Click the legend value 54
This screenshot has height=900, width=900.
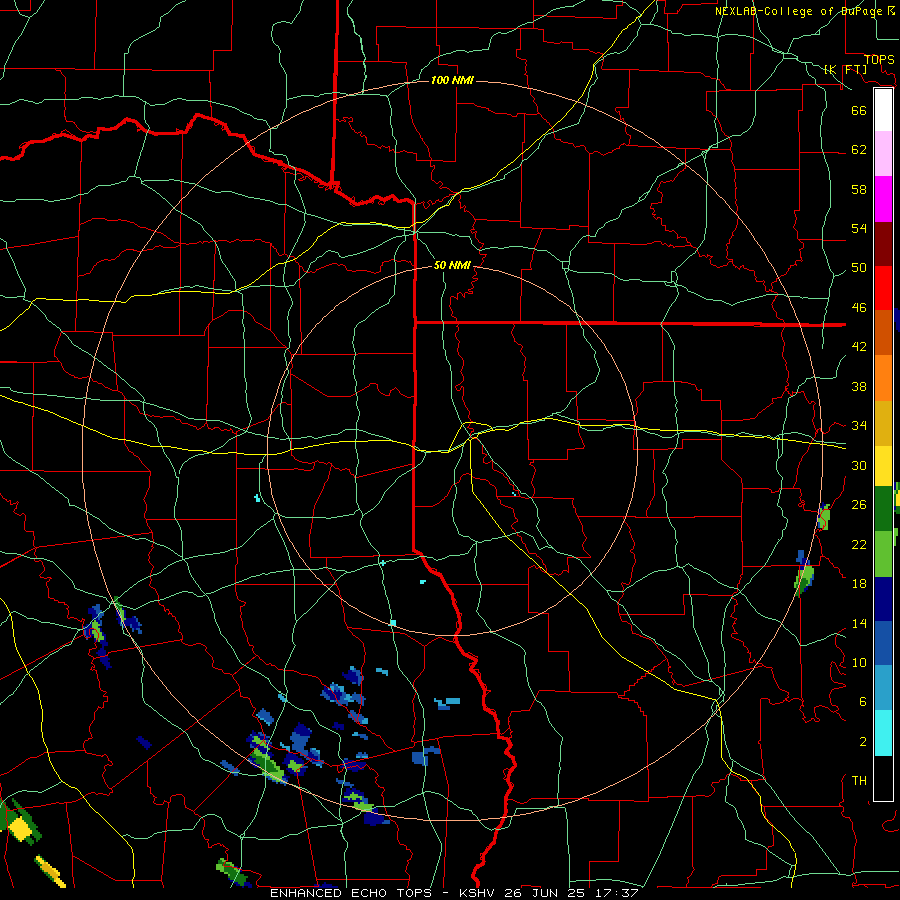coord(859,228)
